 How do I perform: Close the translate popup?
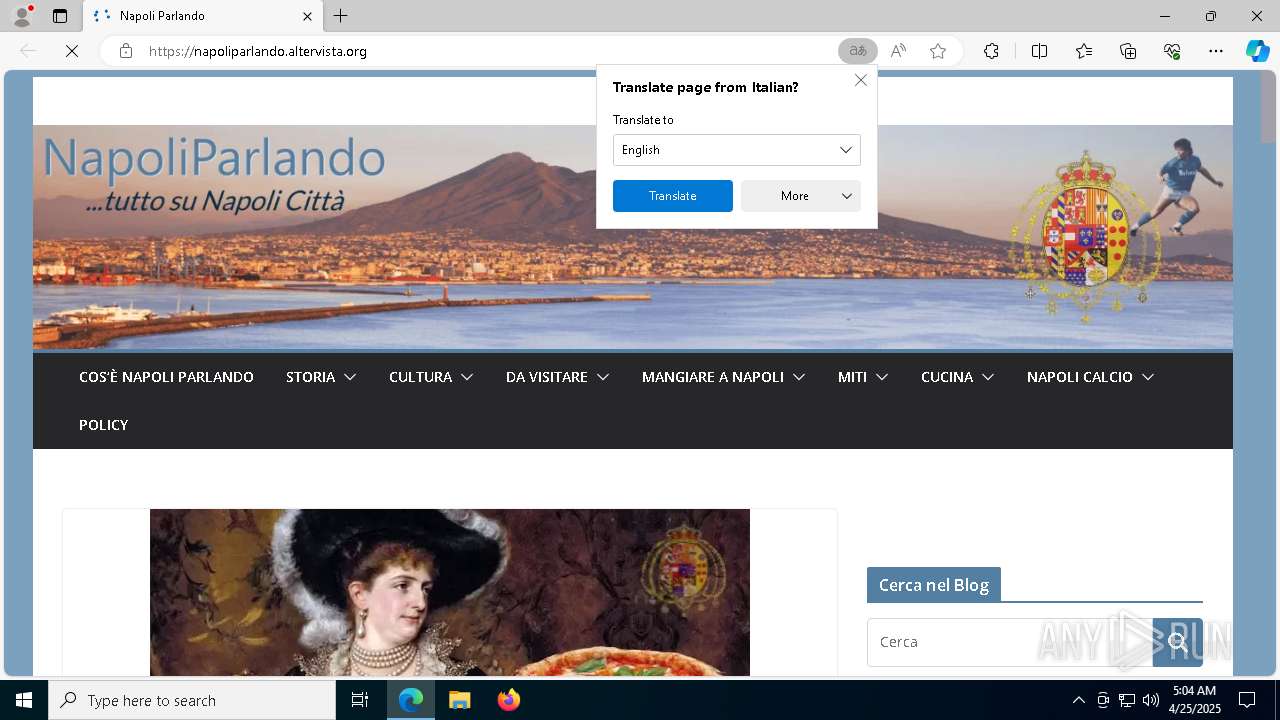click(x=861, y=80)
